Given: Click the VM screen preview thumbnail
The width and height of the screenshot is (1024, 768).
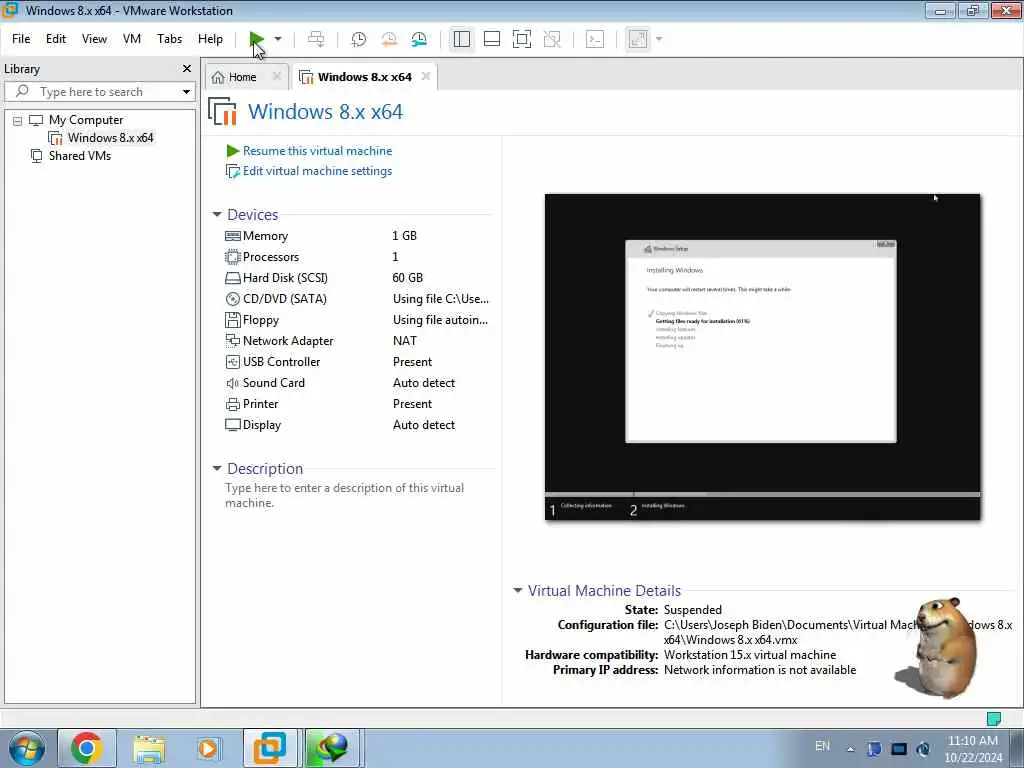Looking at the screenshot, I should pos(762,357).
